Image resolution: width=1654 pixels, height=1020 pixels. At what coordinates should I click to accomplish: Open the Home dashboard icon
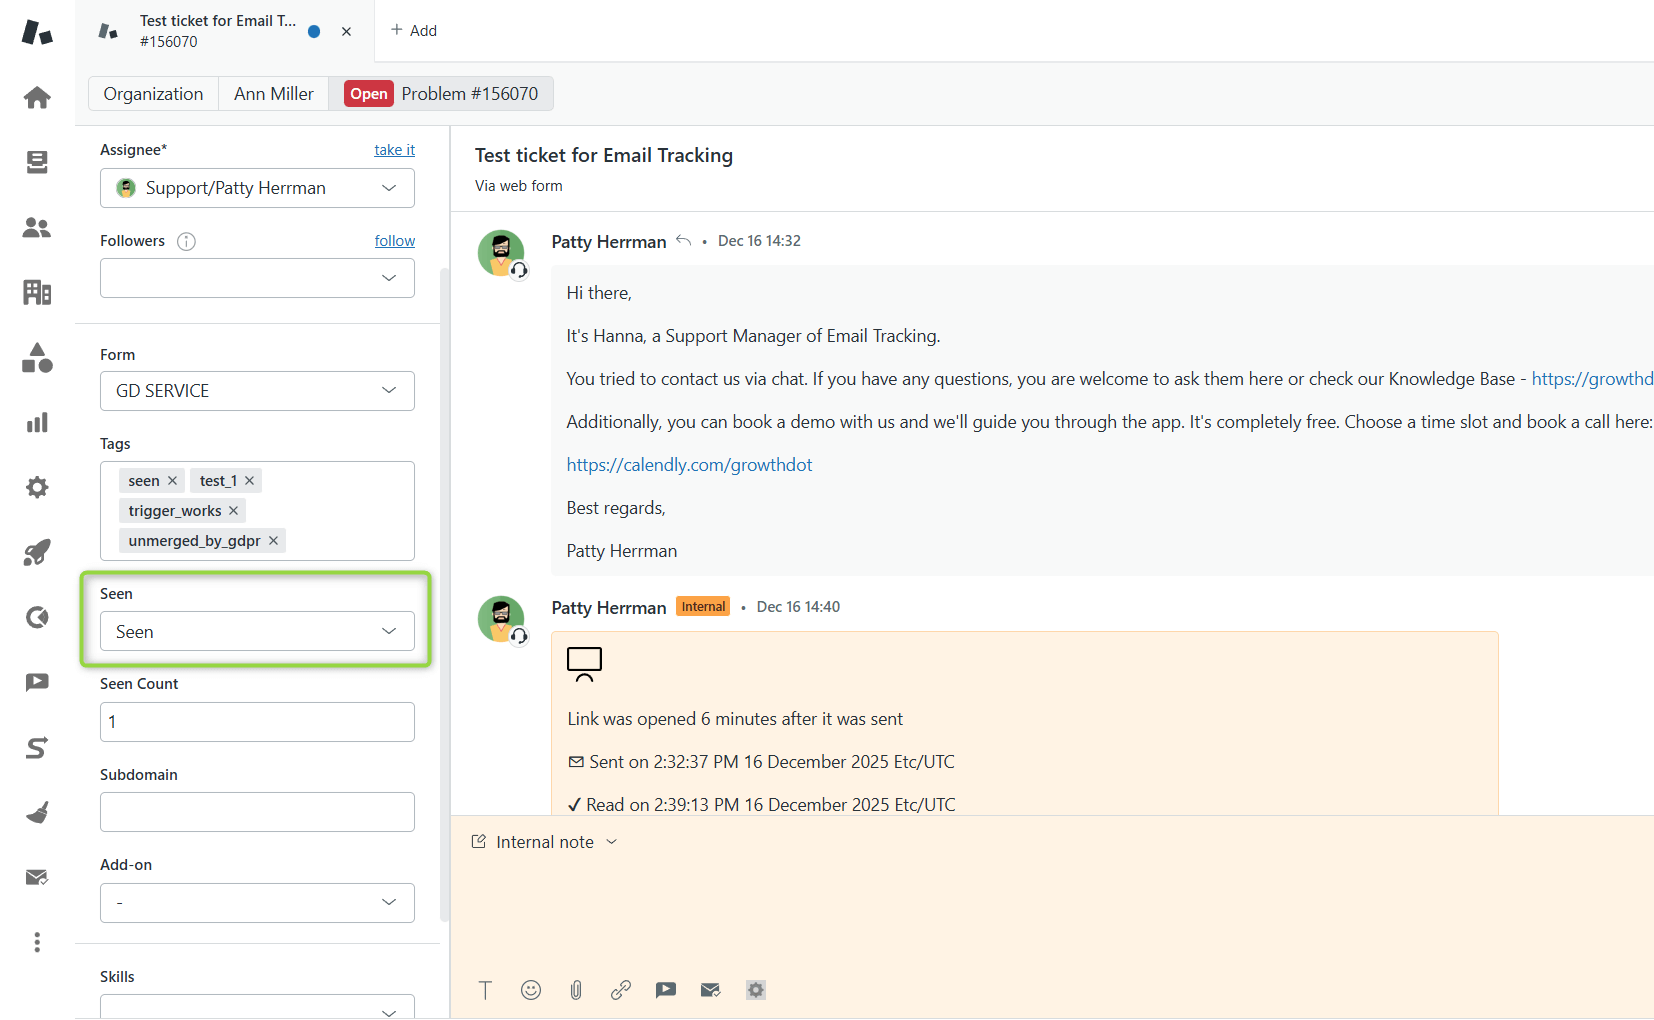(x=37, y=98)
